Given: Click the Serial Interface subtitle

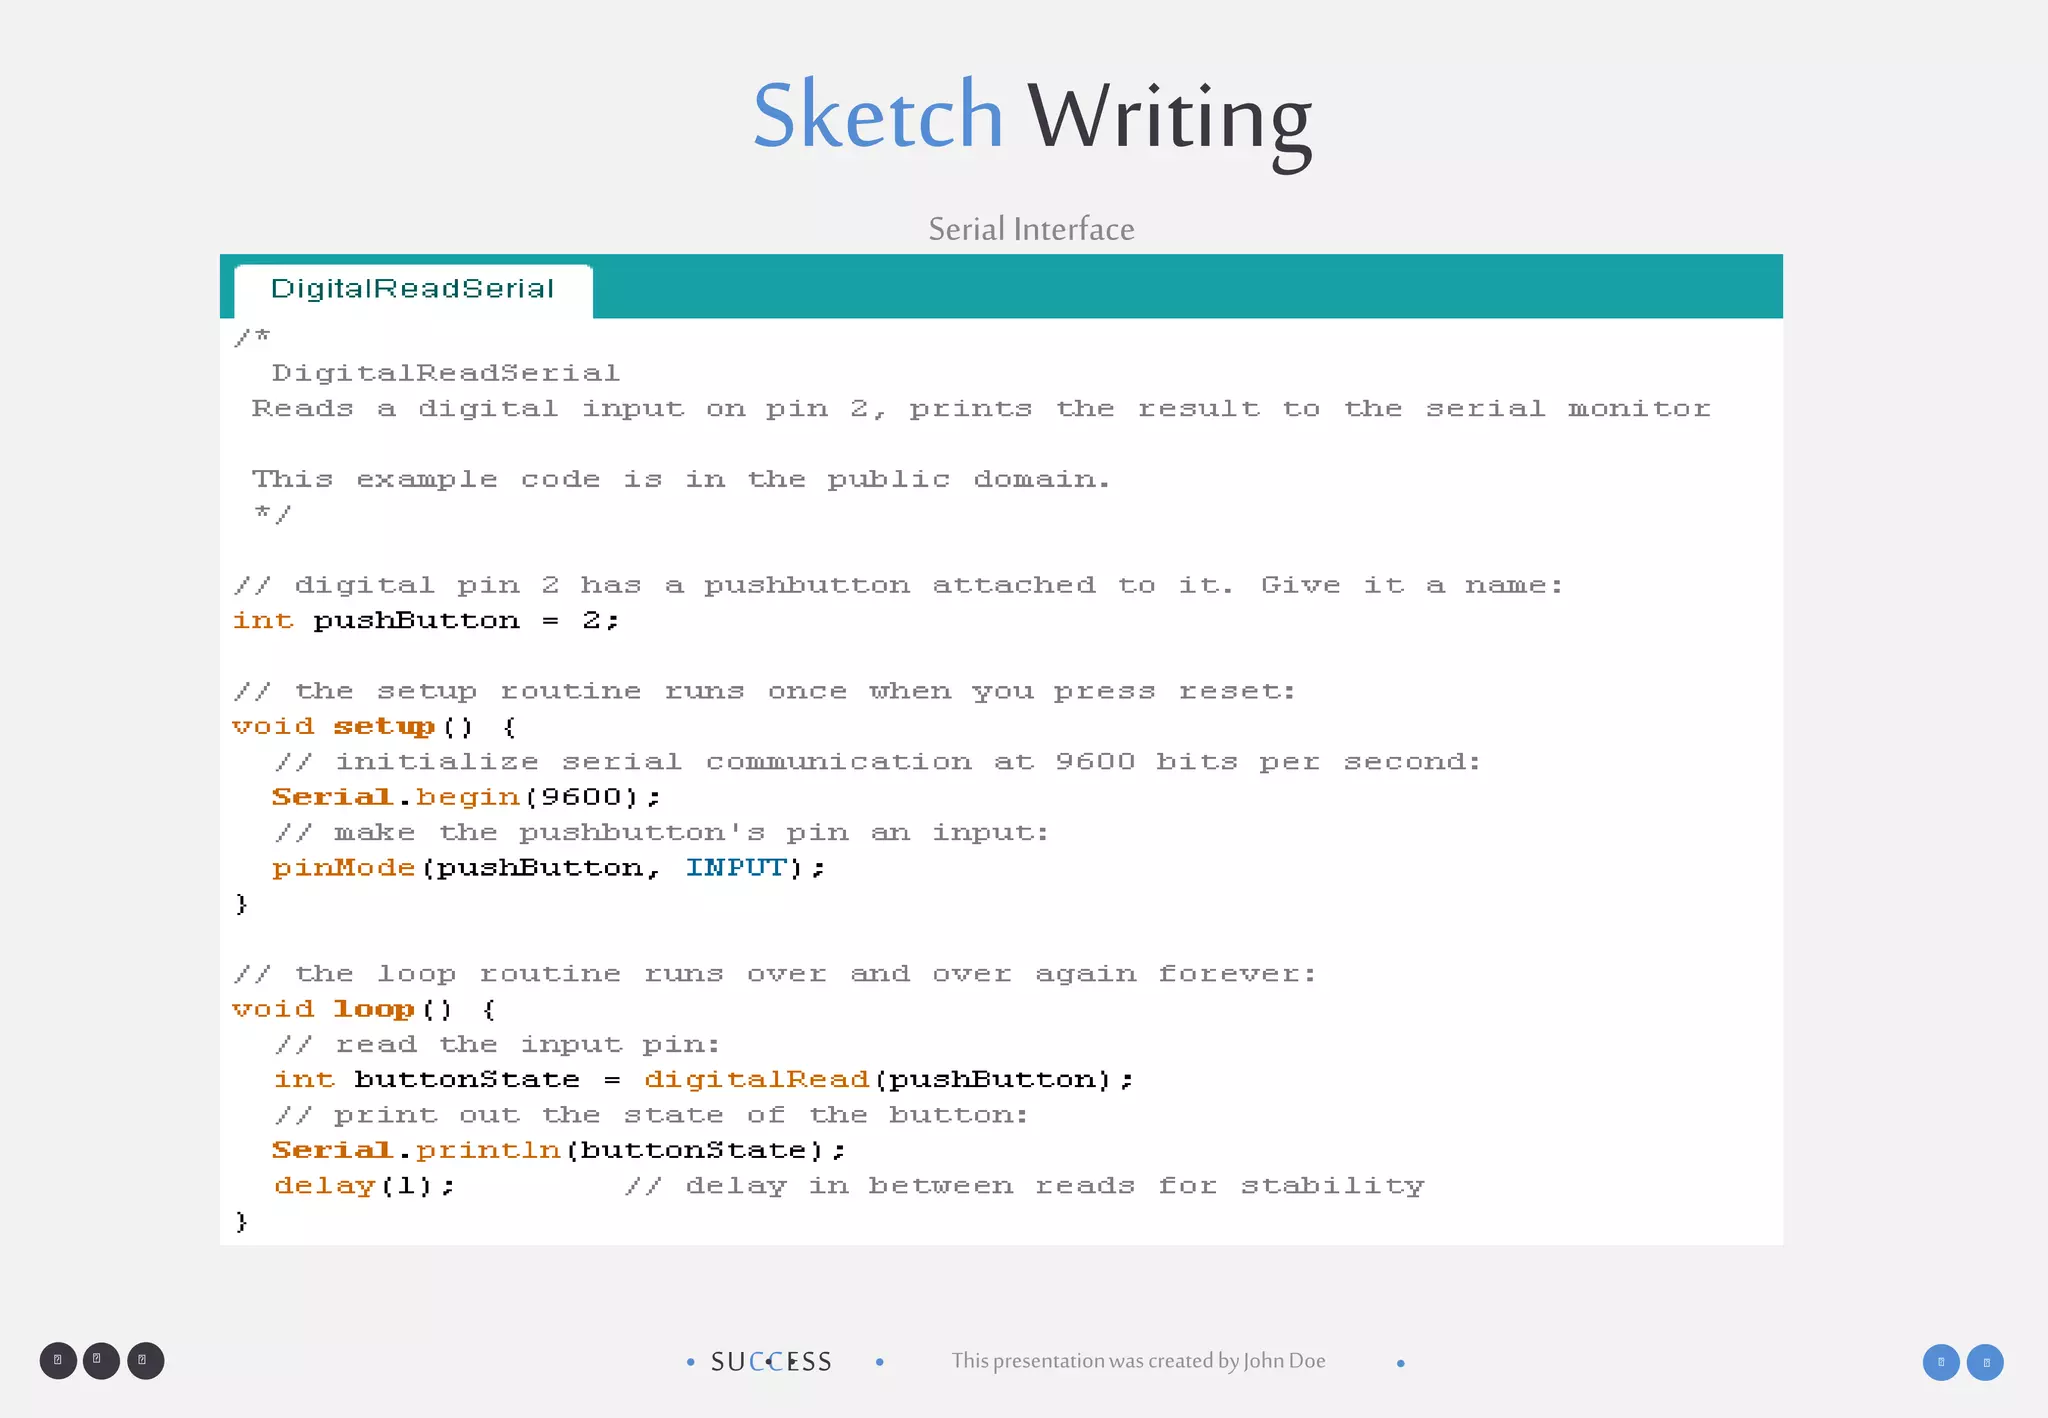Looking at the screenshot, I should pos(1031,229).
